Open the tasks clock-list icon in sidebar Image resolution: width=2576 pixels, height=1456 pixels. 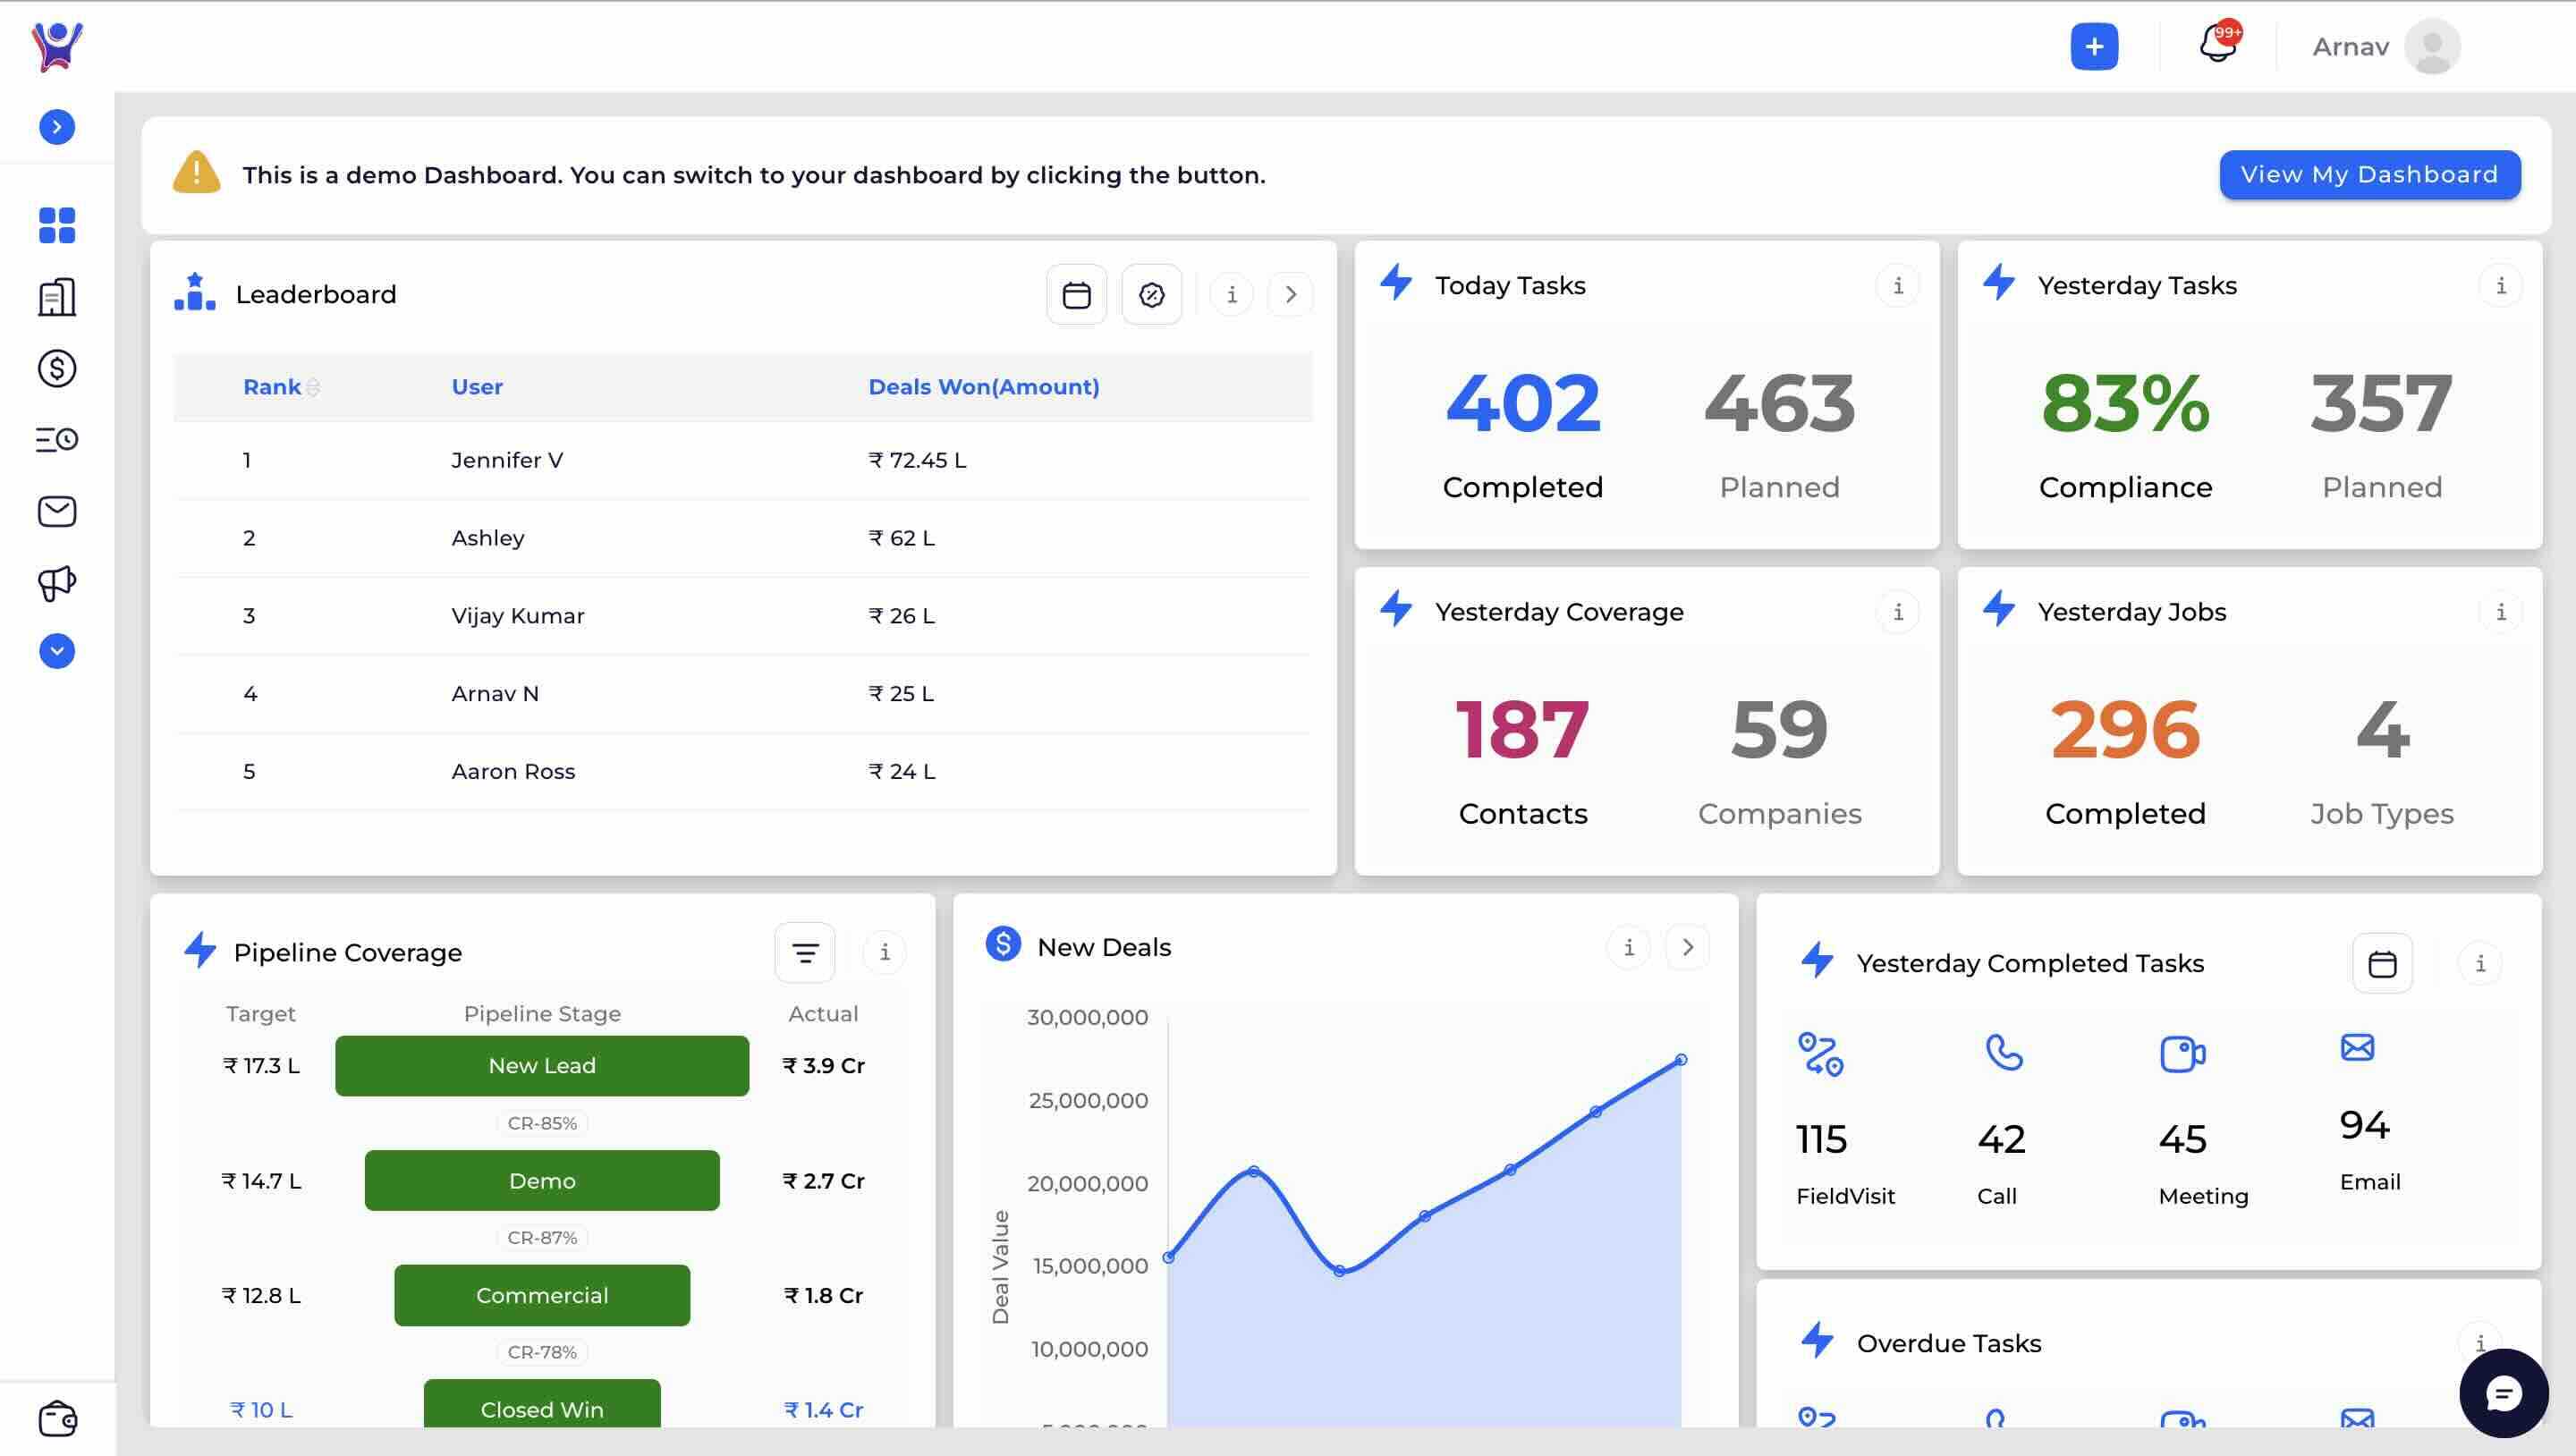point(57,439)
